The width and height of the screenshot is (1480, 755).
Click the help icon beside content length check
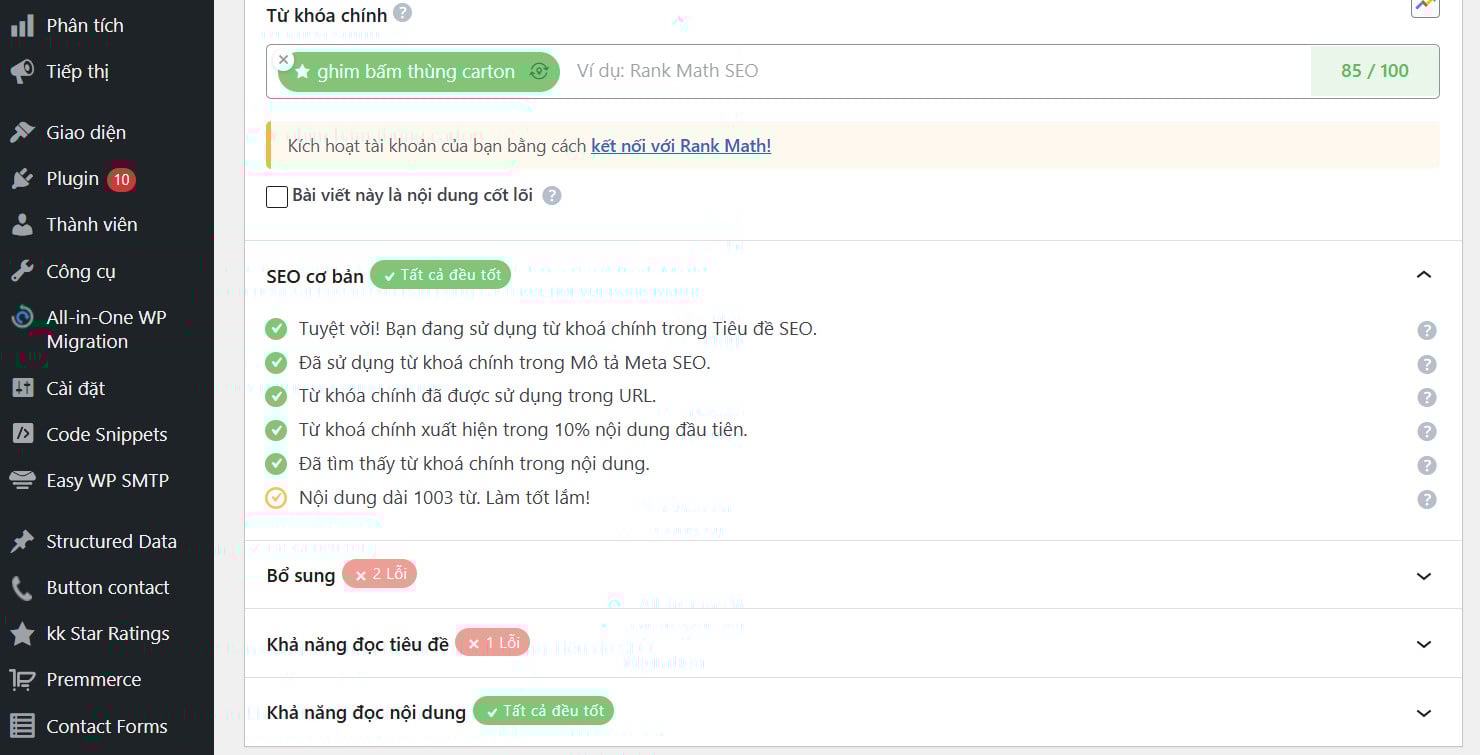pos(1427,498)
